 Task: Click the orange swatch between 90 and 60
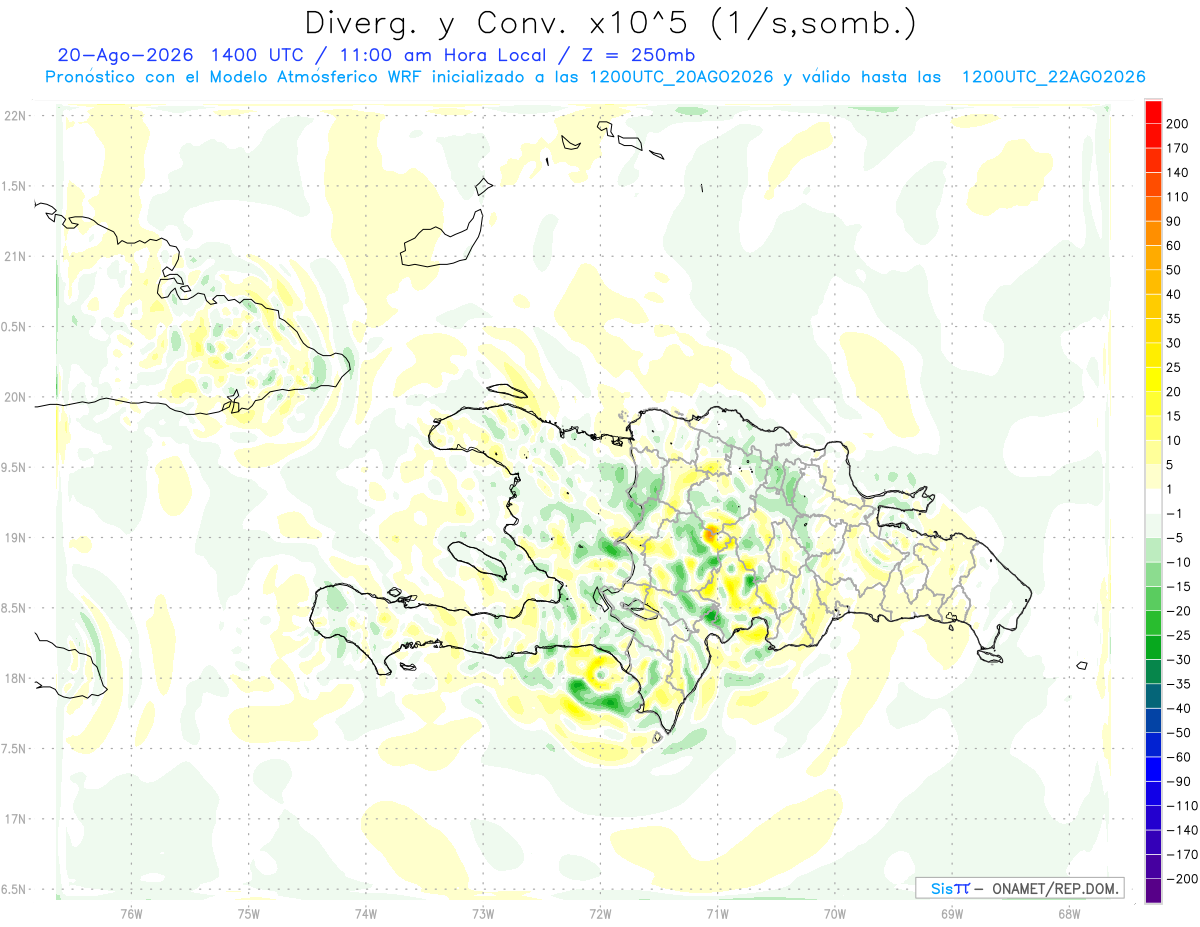coord(1153,234)
